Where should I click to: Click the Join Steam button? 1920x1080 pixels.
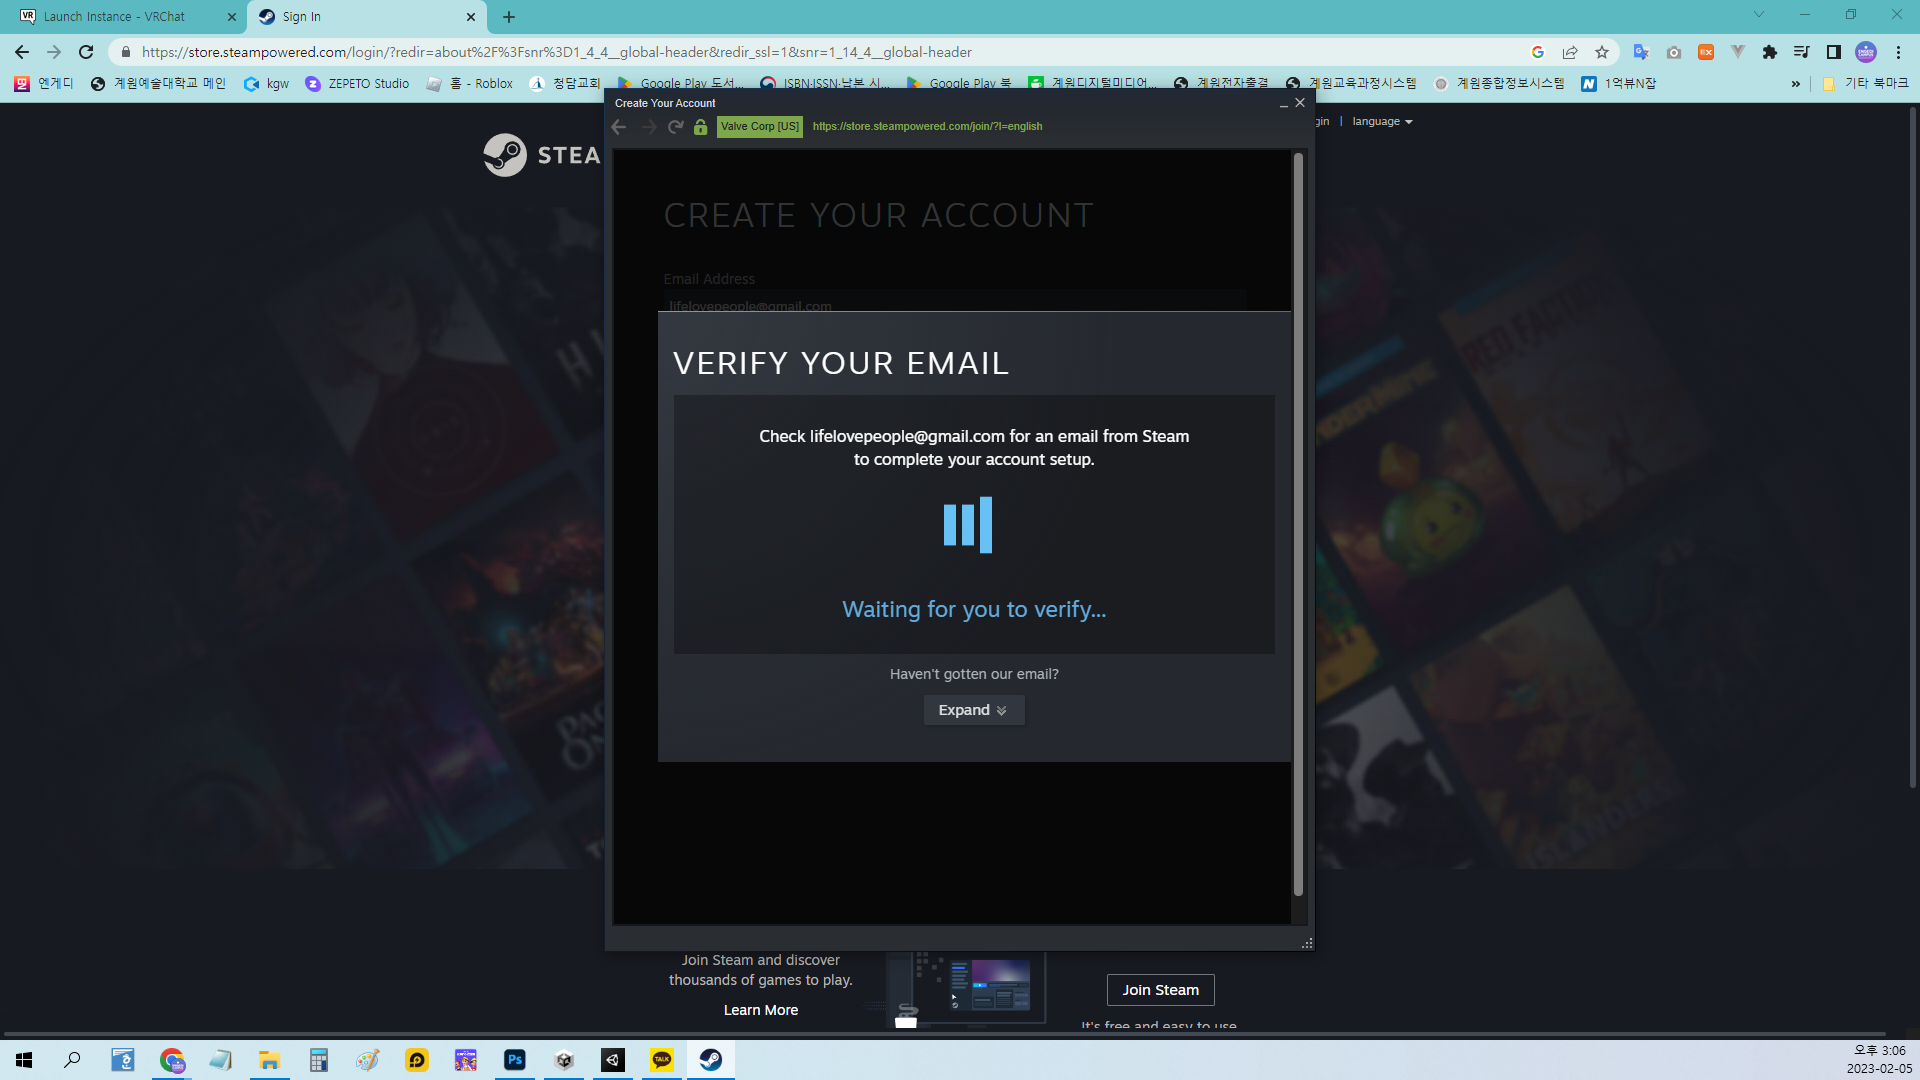coord(1160,990)
